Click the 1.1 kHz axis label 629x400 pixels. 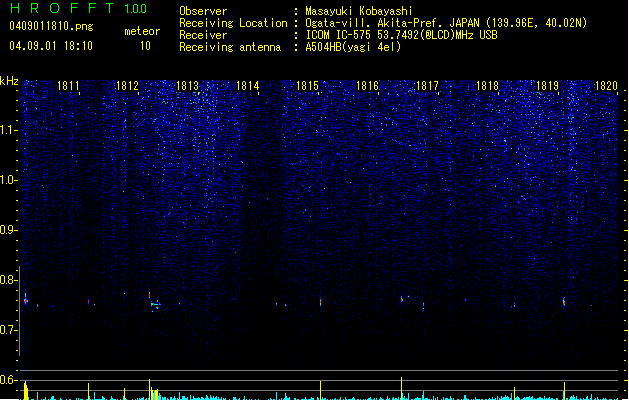(9, 130)
